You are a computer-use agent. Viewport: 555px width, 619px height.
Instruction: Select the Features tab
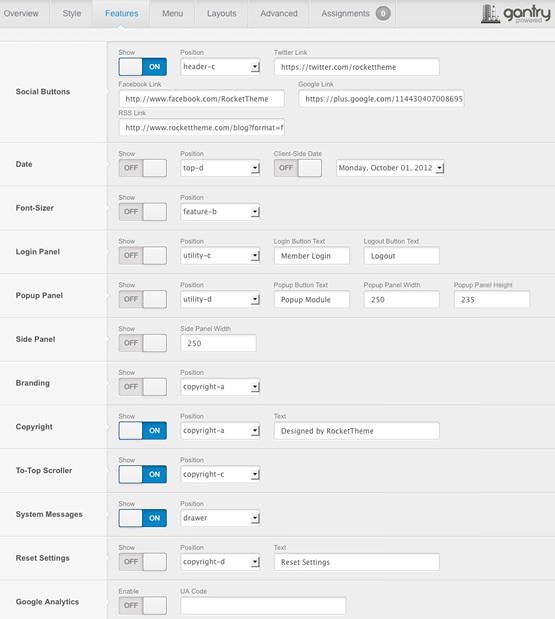tap(122, 13)
